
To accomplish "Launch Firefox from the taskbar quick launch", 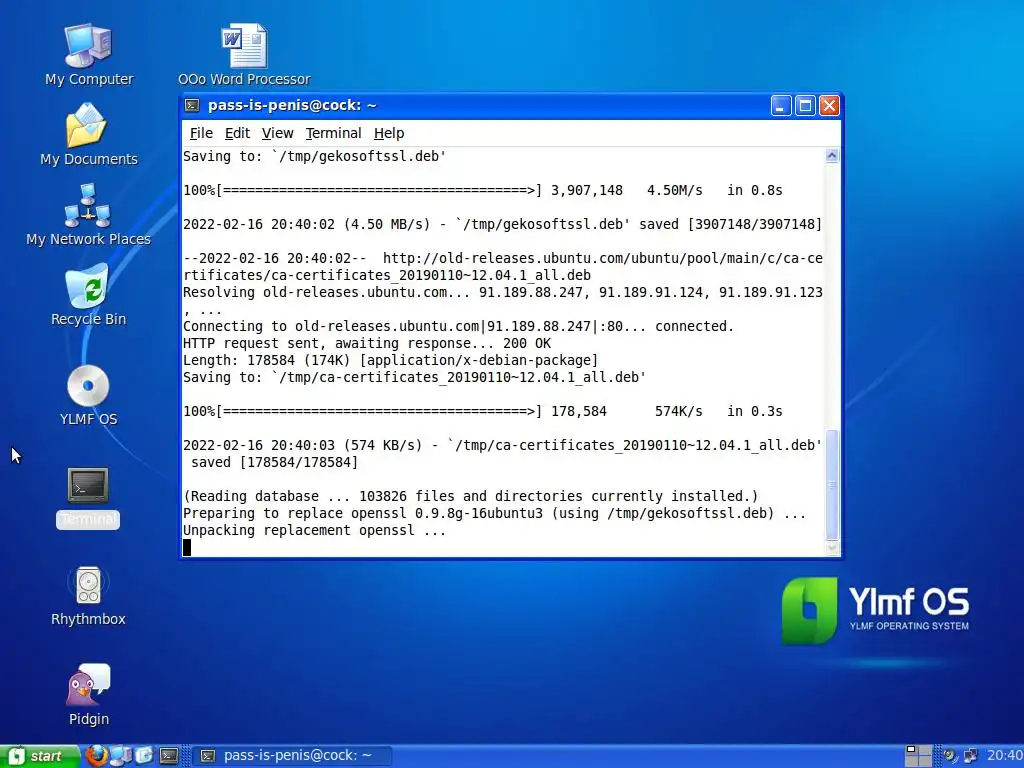I will (x=97, y=756).
